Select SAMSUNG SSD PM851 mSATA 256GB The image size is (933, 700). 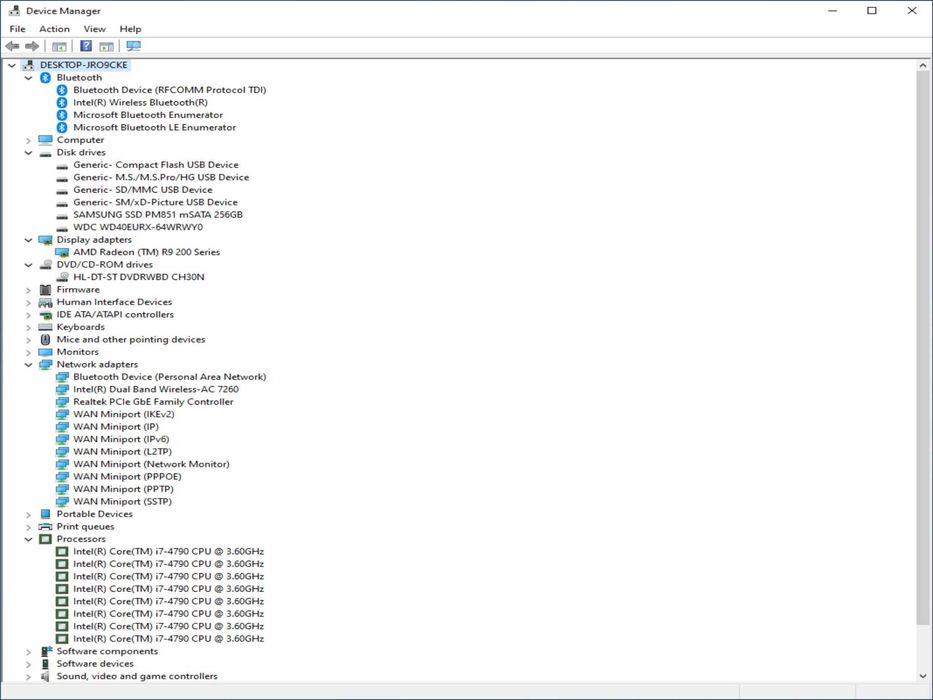[x=158, y=214]
